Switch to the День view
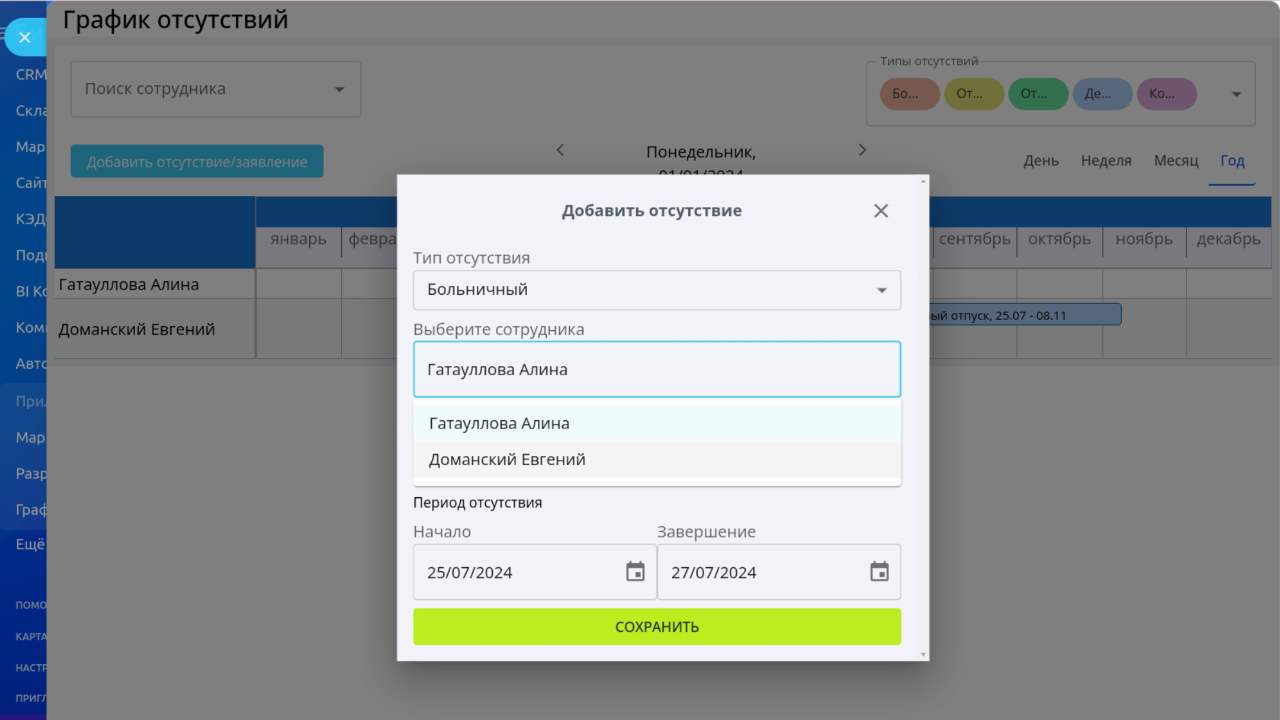The height and width of the screenshot is (720, 1280). [1041, 161]
